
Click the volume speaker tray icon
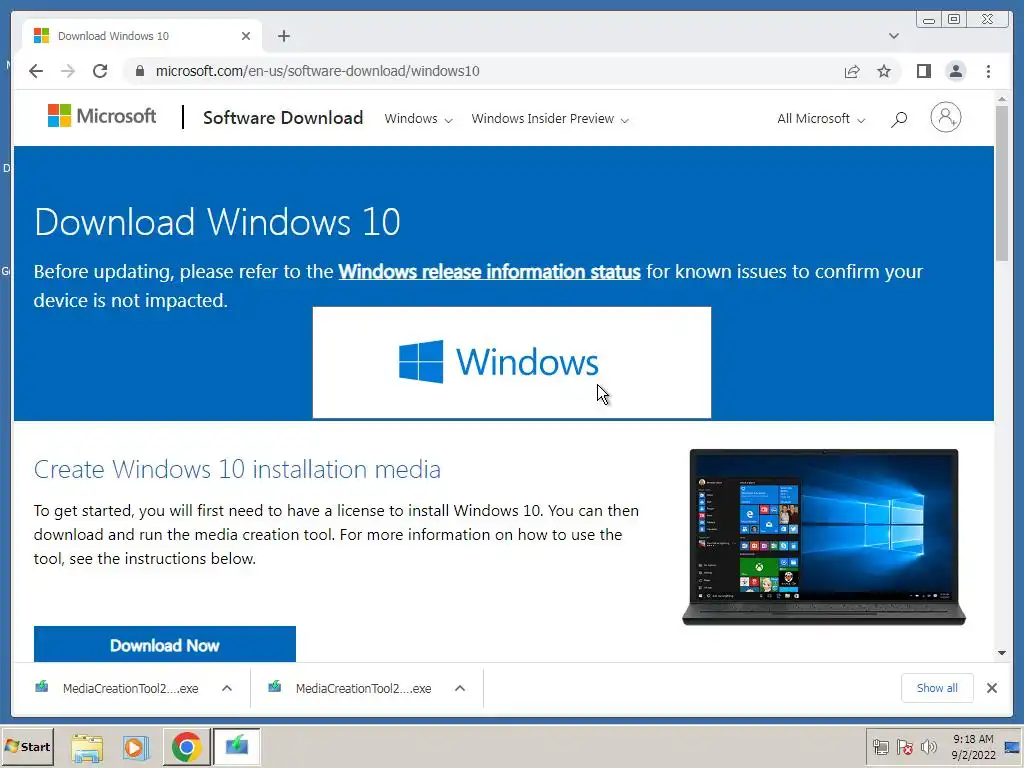pos(928,747)
